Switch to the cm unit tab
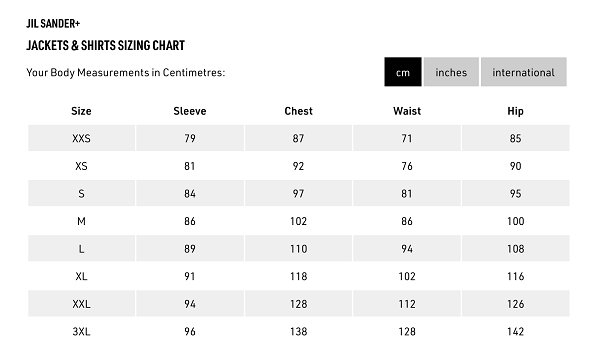The image size is (600, 360). [x=403, y=72]
